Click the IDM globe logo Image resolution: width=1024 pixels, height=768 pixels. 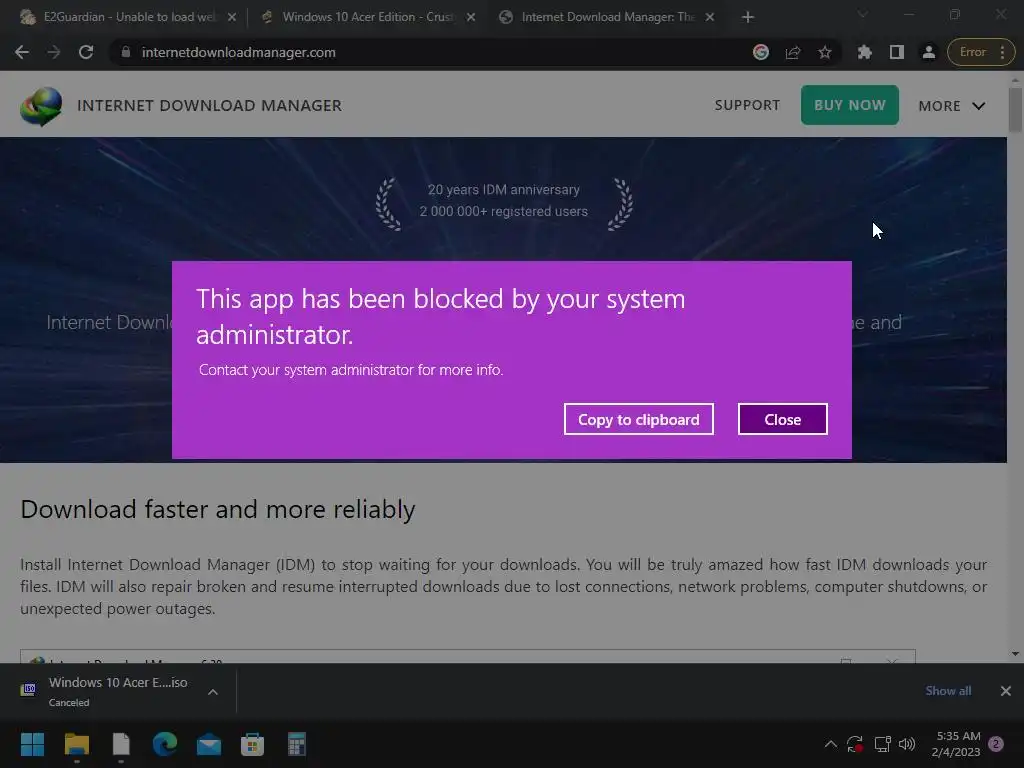tap(41, 106)
